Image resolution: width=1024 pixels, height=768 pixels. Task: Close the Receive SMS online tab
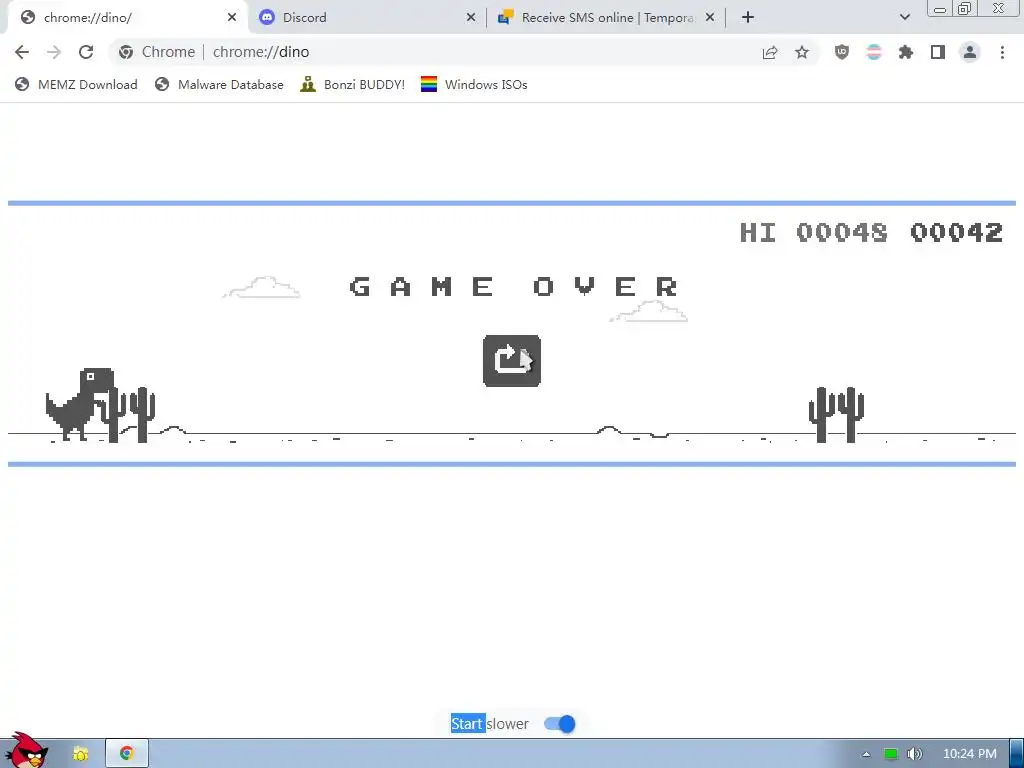pos(710,18)
